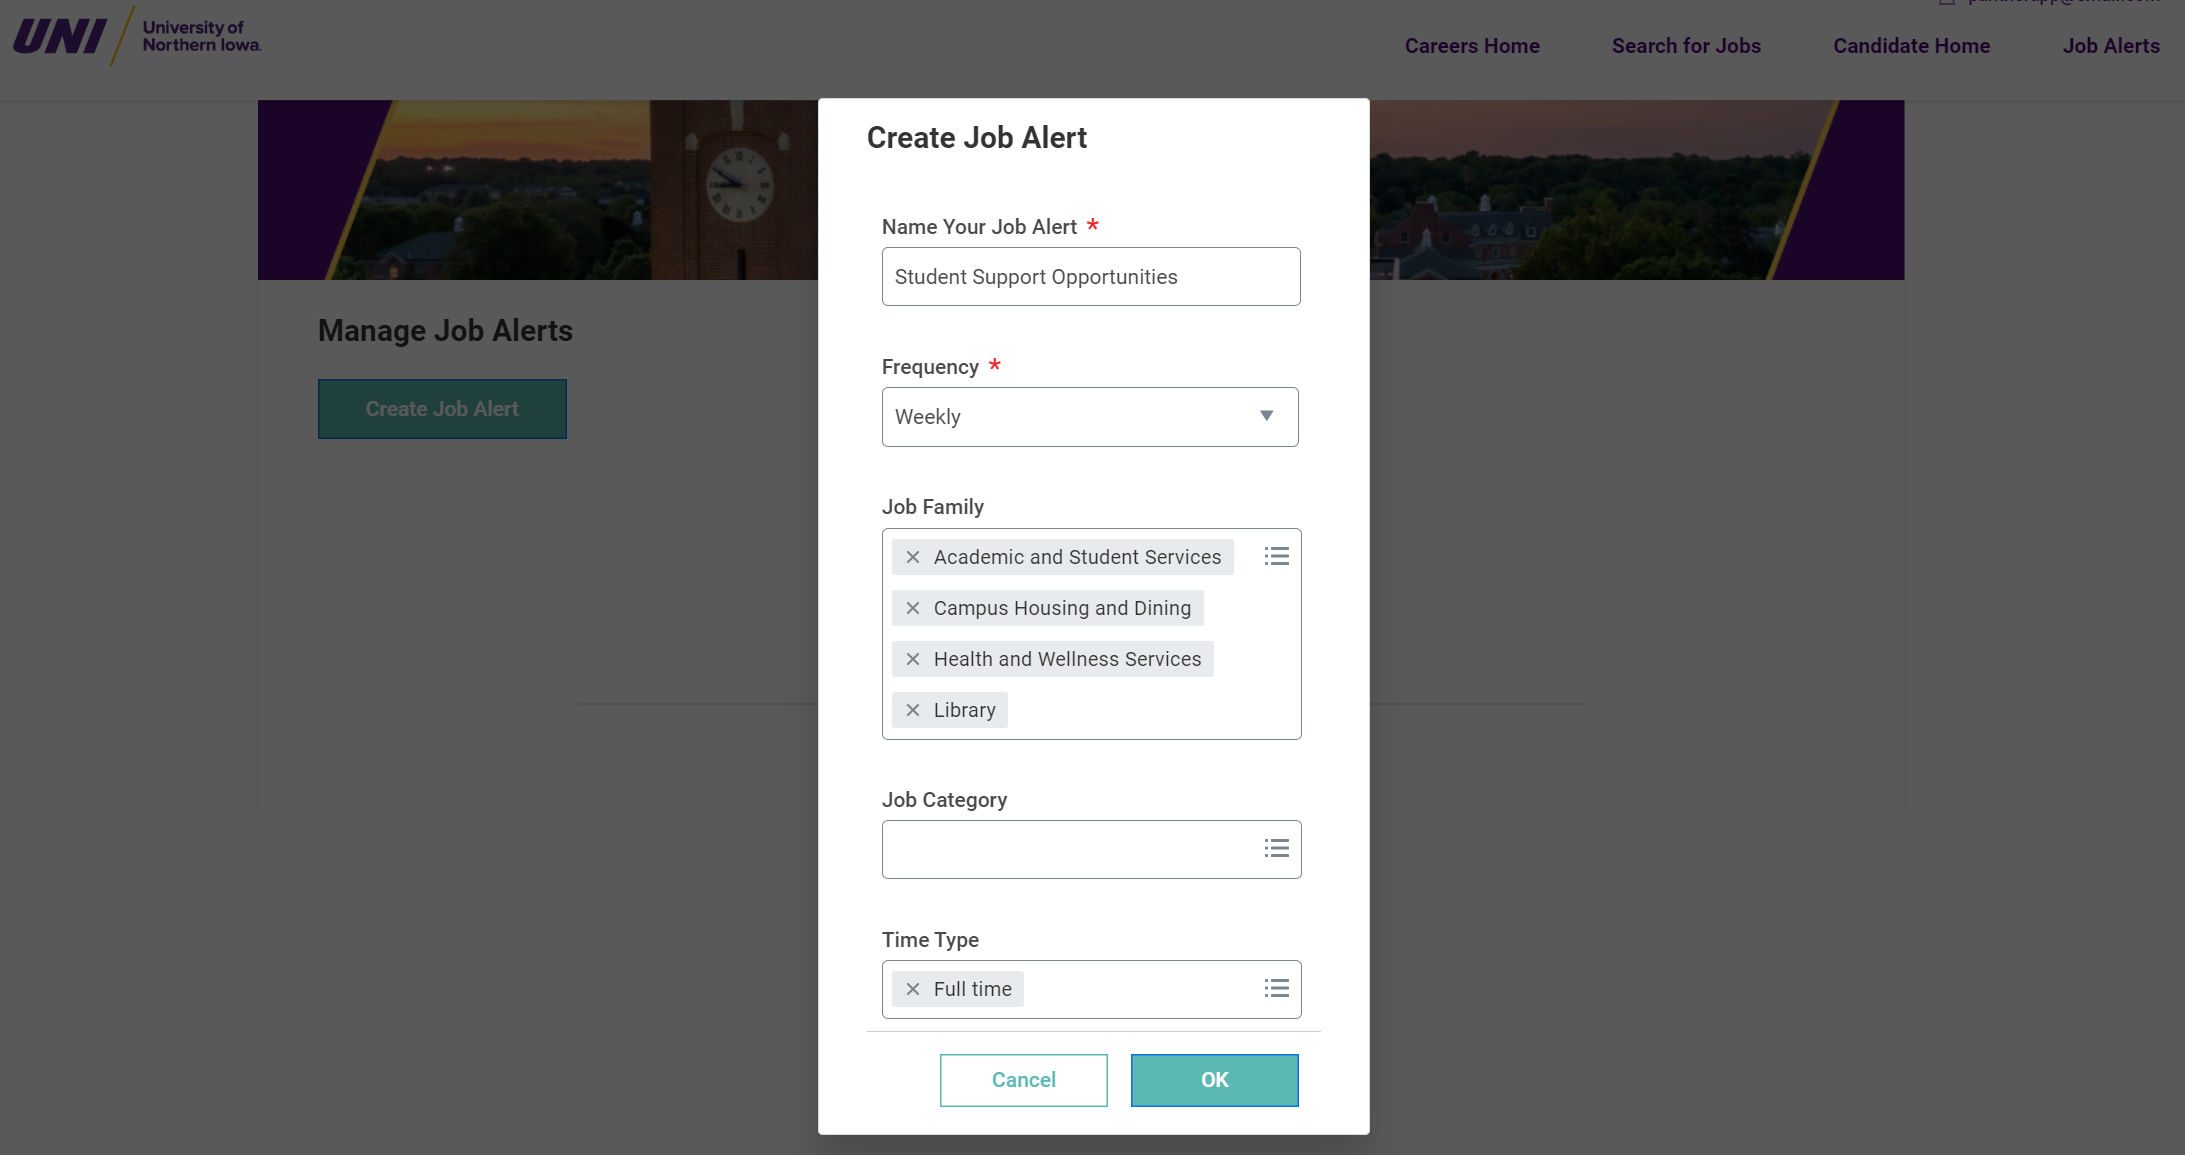Click the X icon to remove Full time filter

[912, 989]
